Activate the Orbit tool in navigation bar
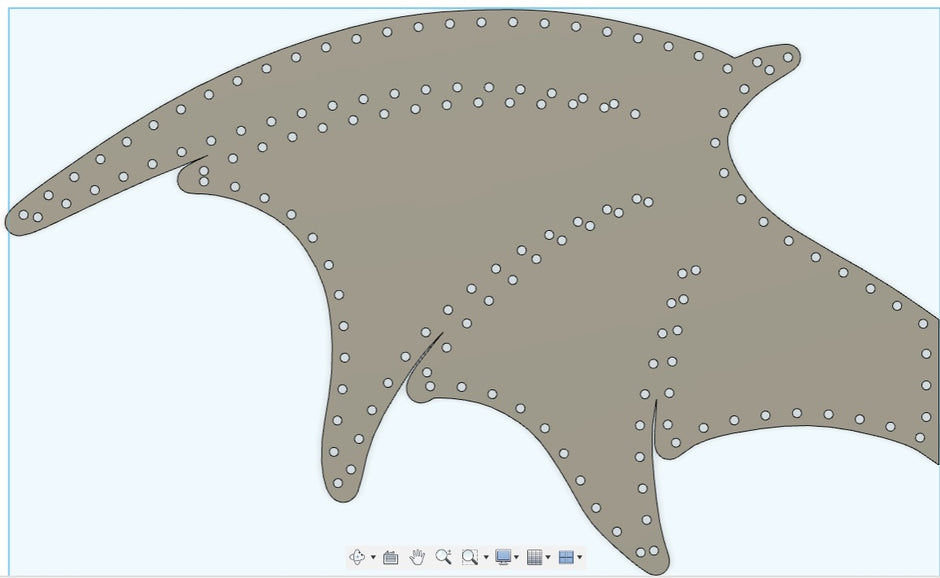This screenshot has width=940, height=578. [358, 557]
